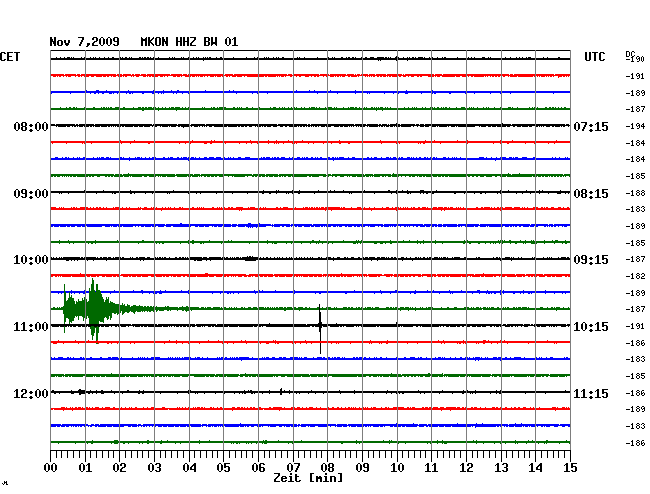Select minute 05 on the time axis
This screenshot has width=650, height=494.
tap(223, 467)
